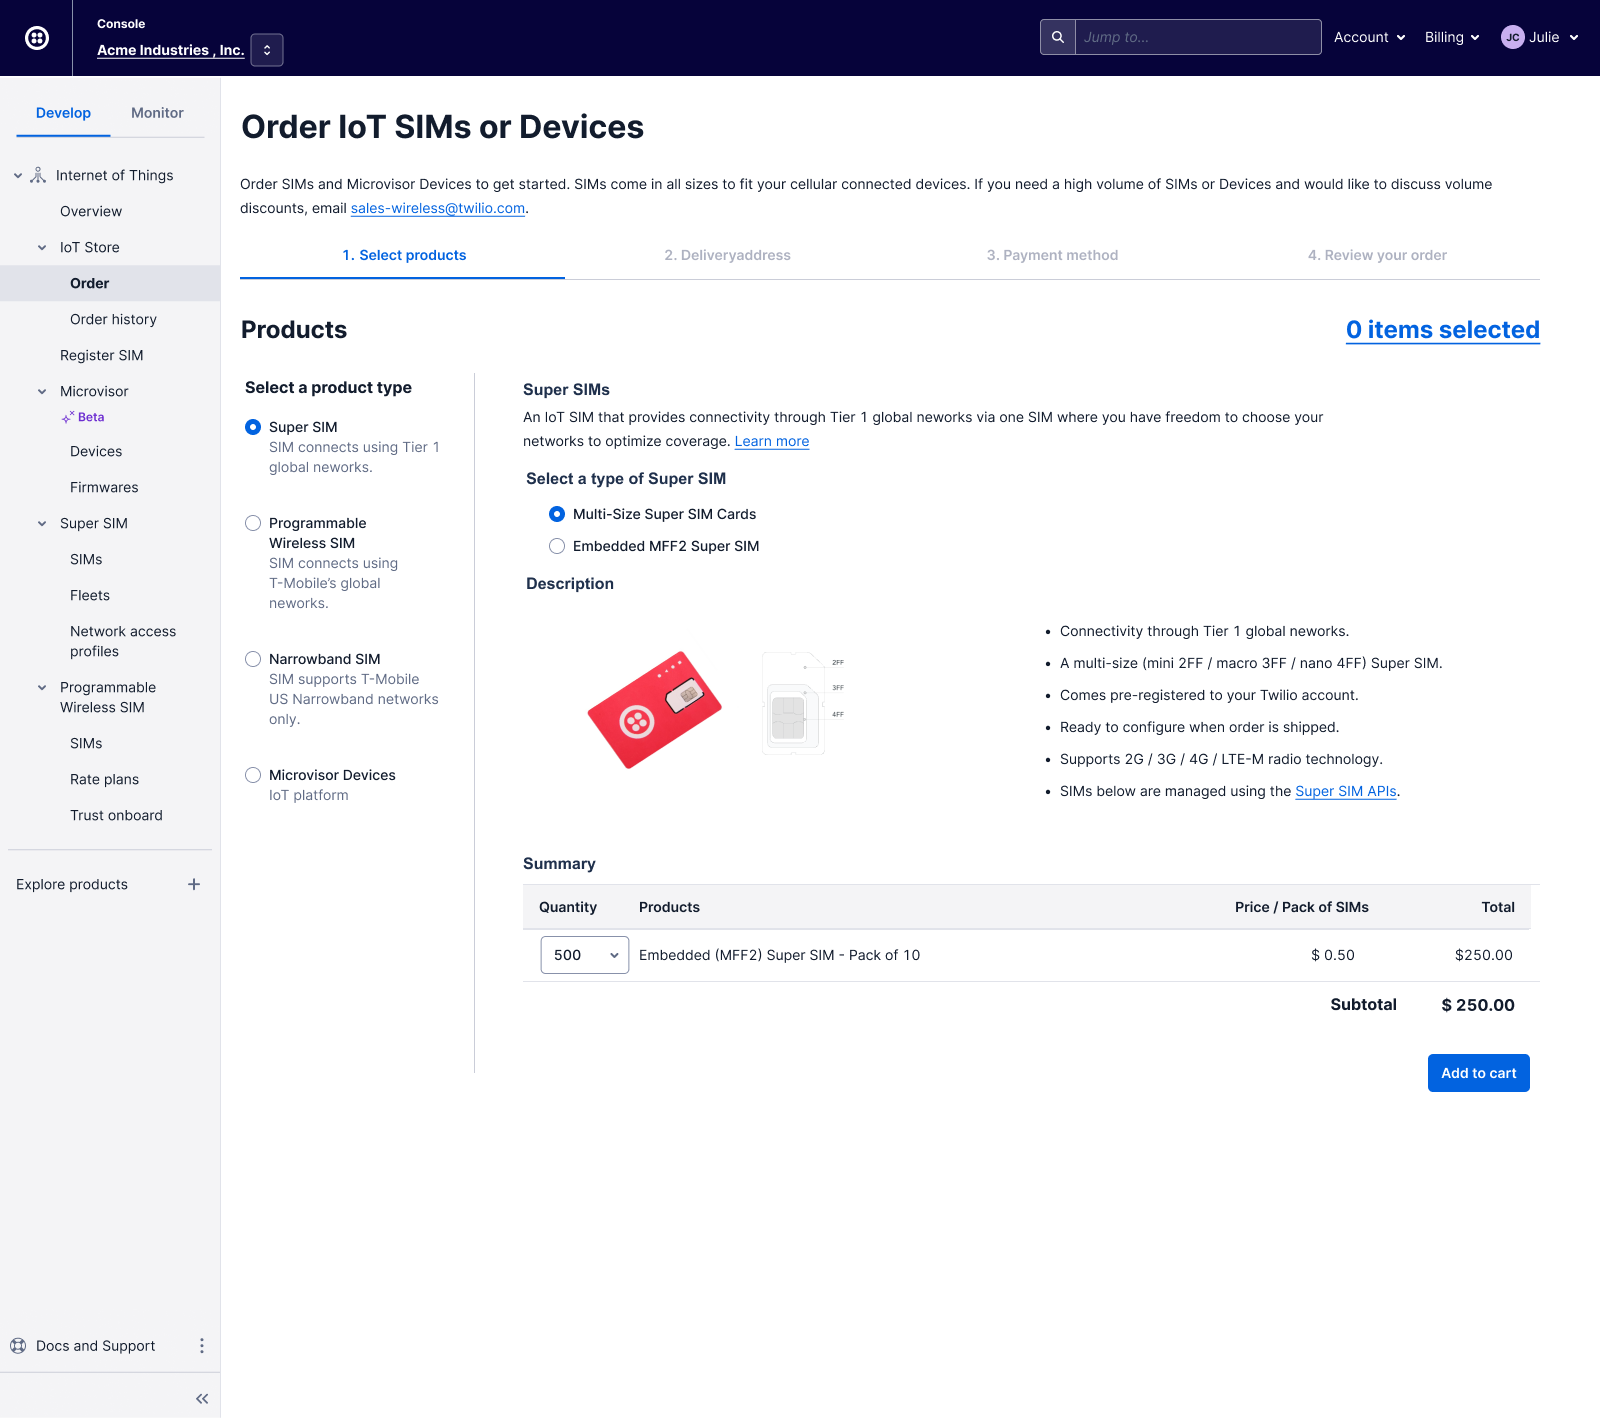Screen dimensions: 1600x1418
Task: Choose the Embedded MFF2 Super SIM option
Action: pos(557,546)
